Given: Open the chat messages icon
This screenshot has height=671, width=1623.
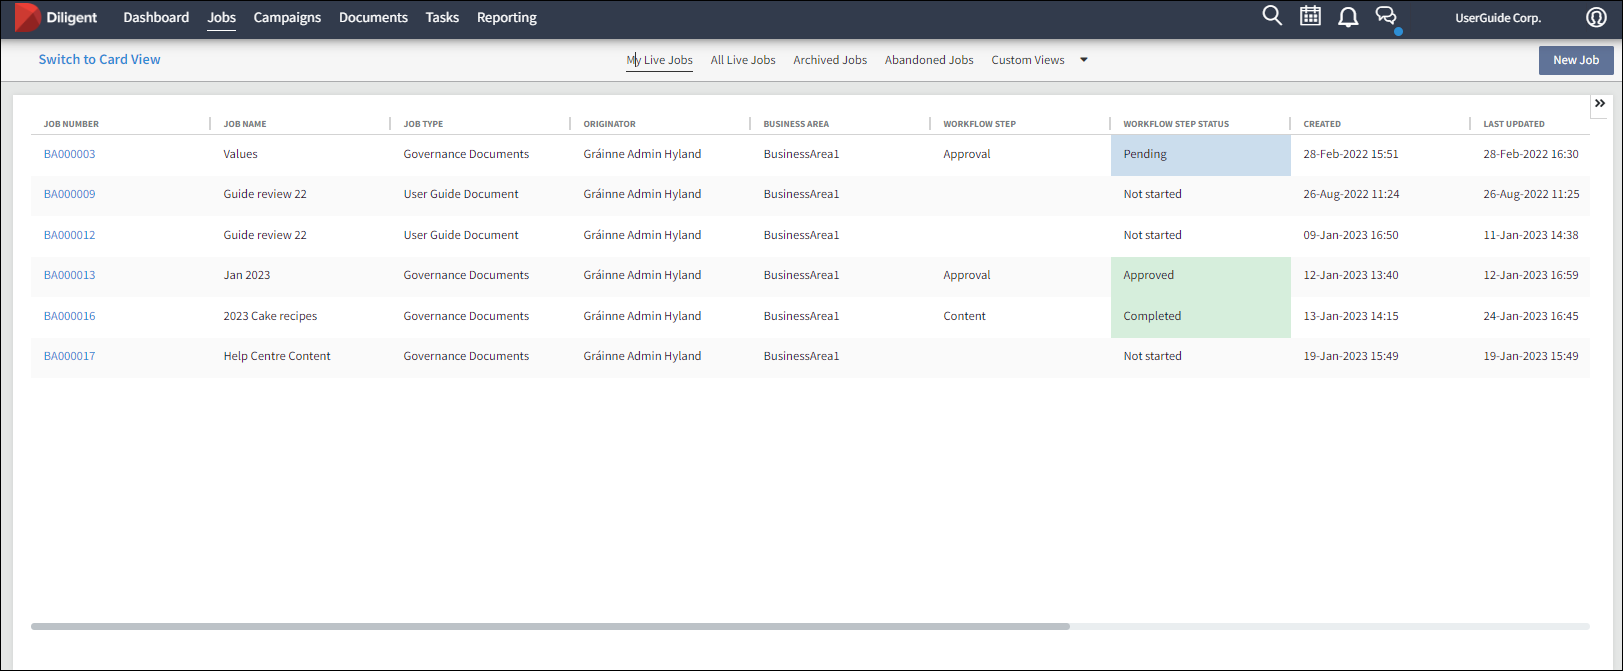Looking at the screenshot, I should click(x=1386, y=16).
